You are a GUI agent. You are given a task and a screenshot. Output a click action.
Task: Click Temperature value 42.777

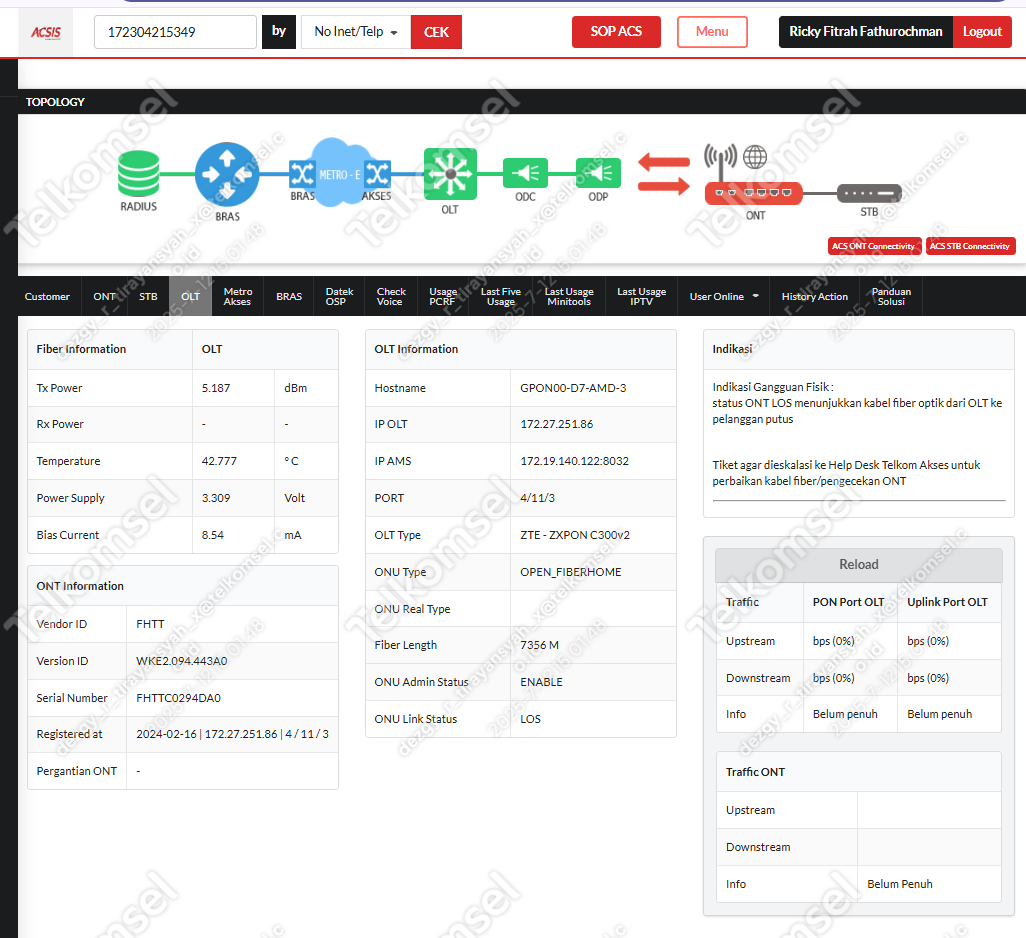[219, 461]
